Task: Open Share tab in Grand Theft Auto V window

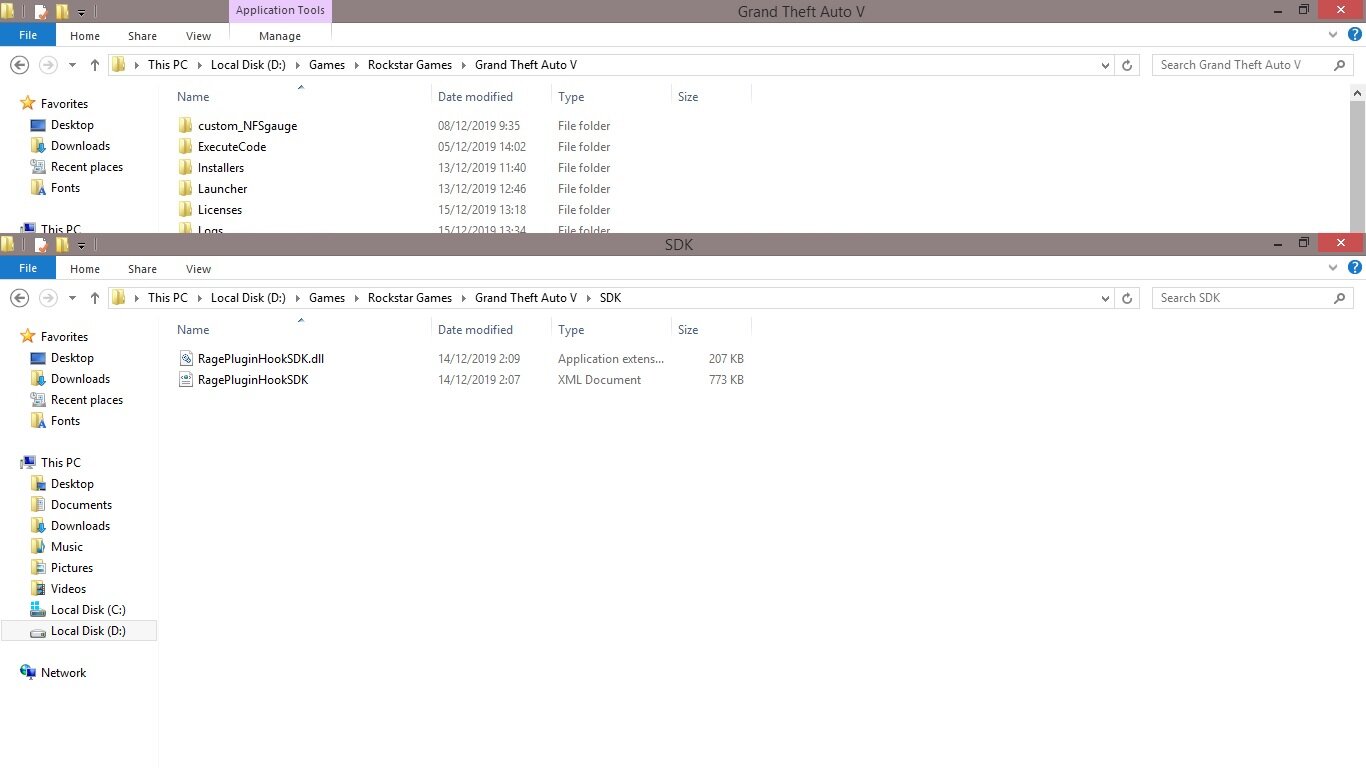Action: pyautogui.click(x=142, y=36)
